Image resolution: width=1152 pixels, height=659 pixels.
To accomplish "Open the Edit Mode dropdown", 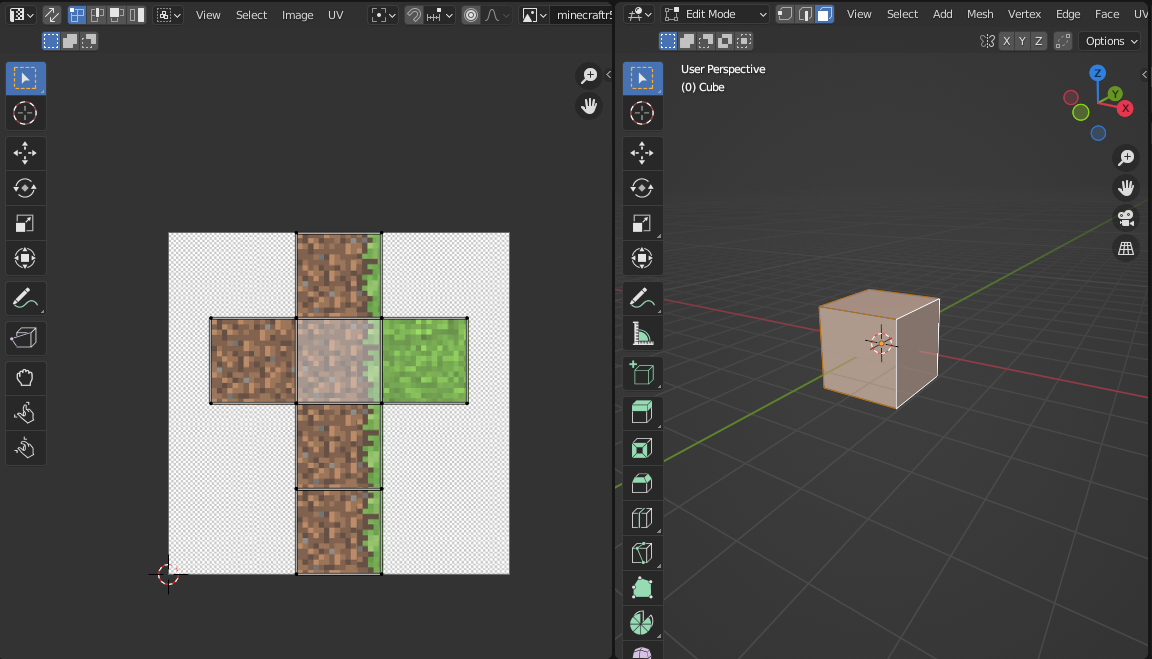I will tap(716, 15).
